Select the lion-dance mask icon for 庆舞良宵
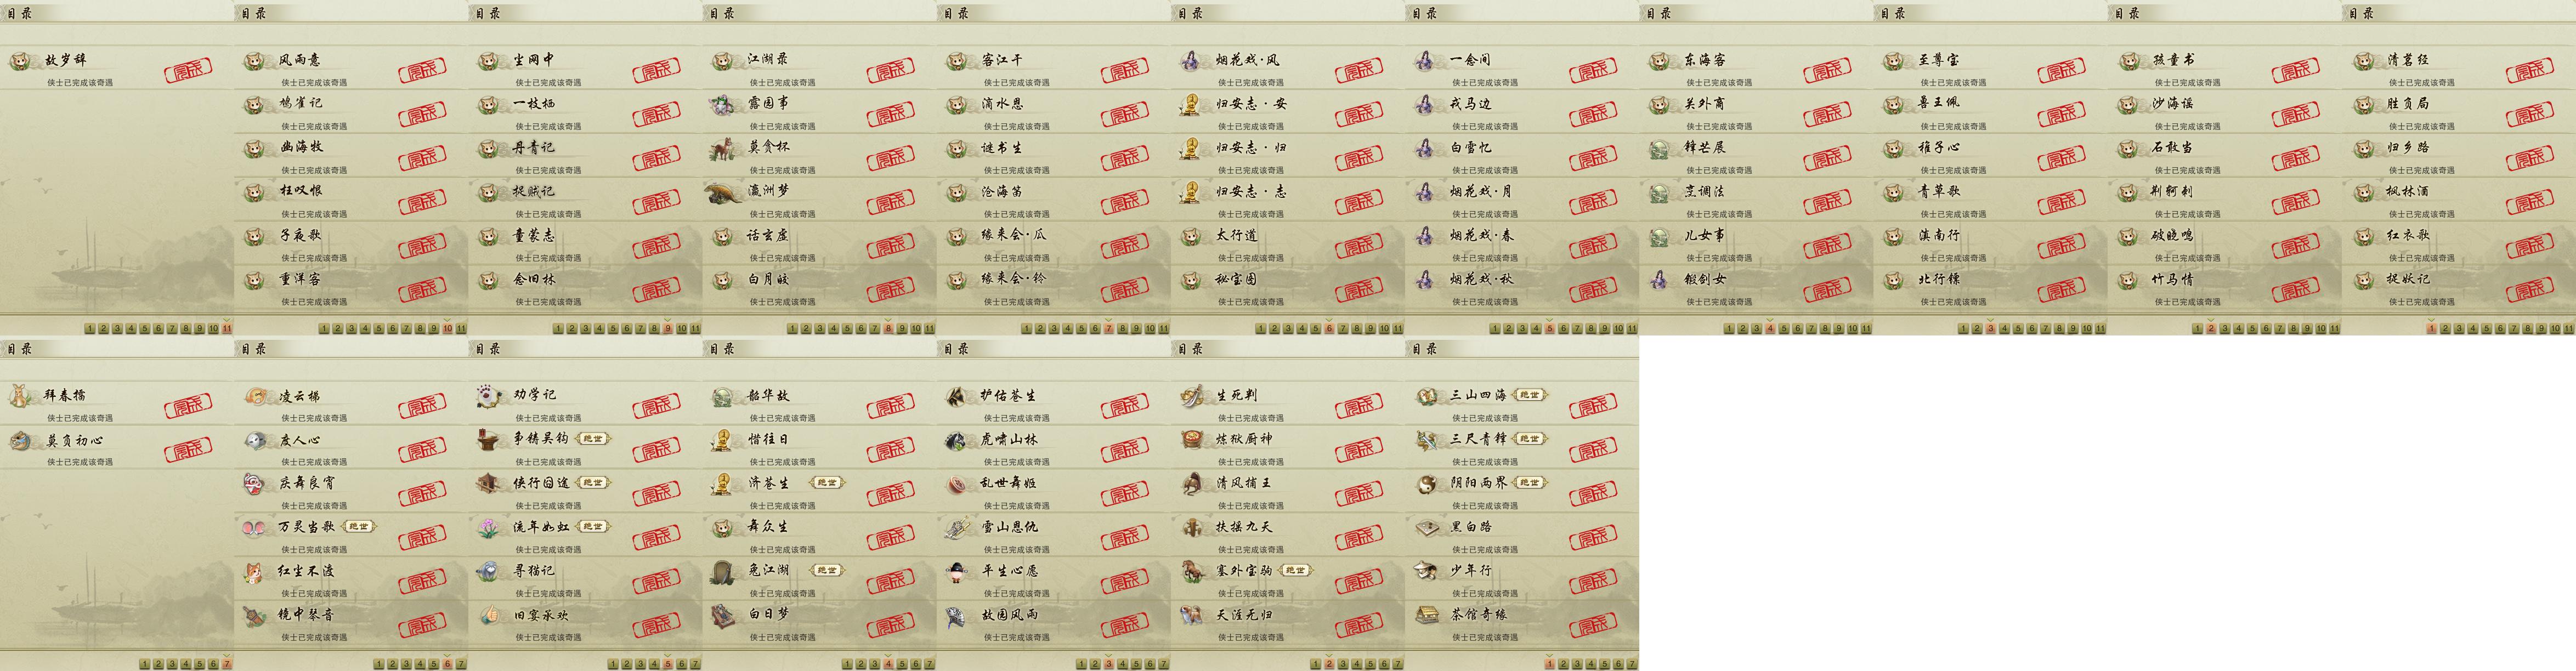The width and height of the screenshot is (2576, 671). 255,484
